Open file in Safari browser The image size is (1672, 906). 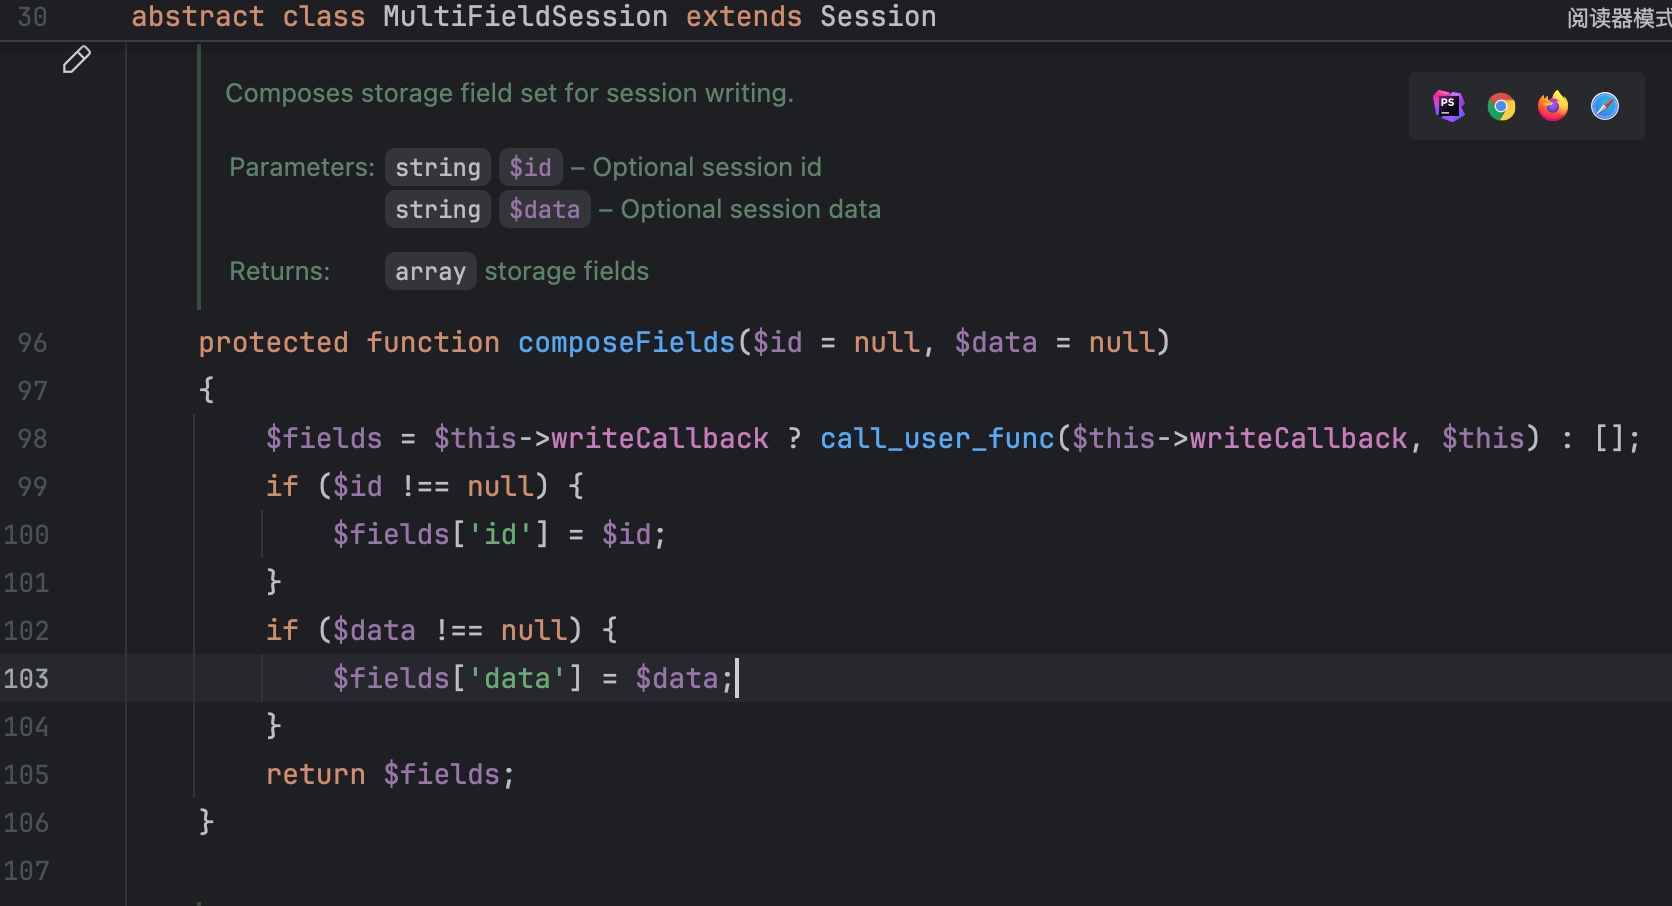[x=1604, y=106]
